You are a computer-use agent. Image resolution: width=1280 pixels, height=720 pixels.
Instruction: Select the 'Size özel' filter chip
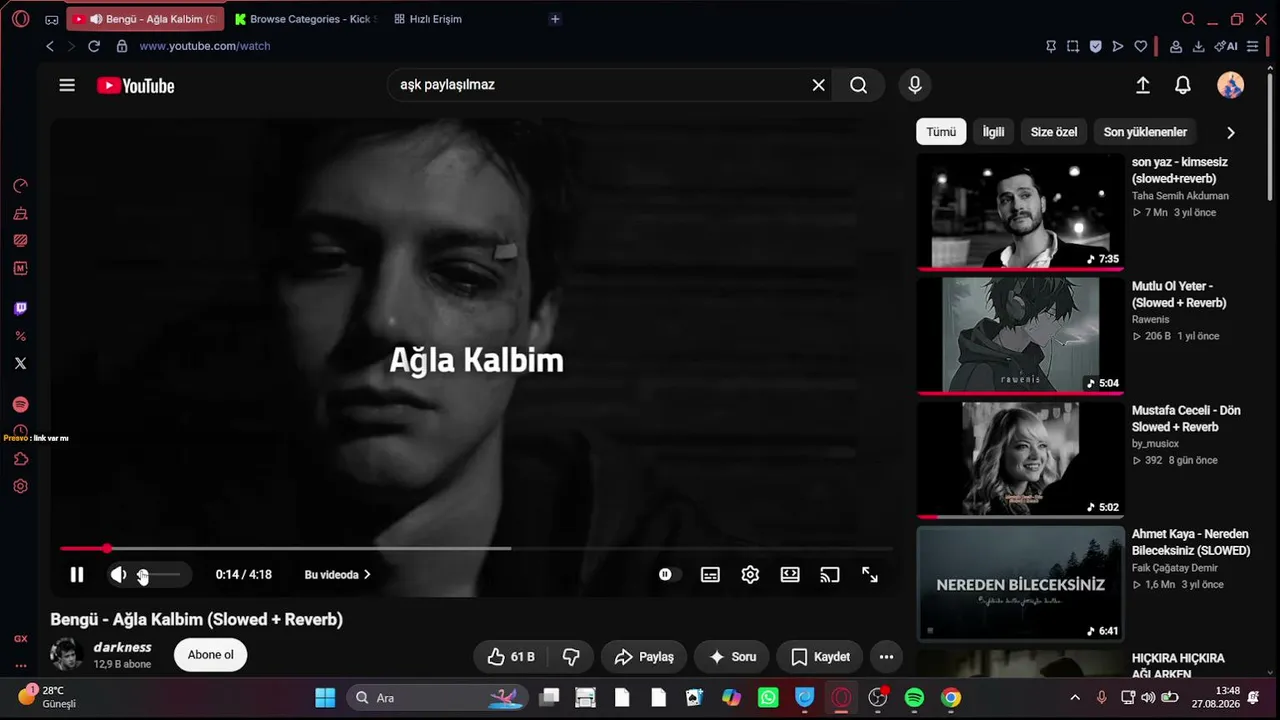tap(1054, 132)
